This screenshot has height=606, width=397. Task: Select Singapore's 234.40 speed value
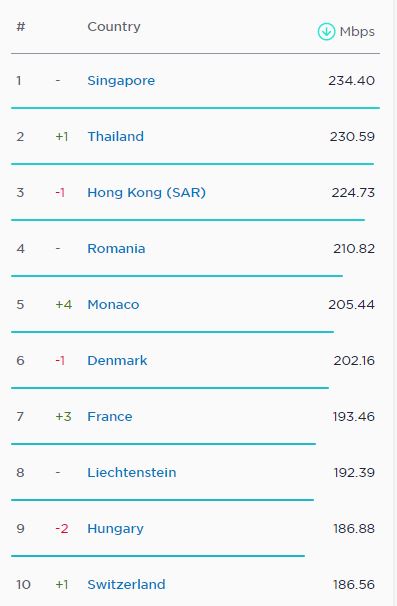351,81
